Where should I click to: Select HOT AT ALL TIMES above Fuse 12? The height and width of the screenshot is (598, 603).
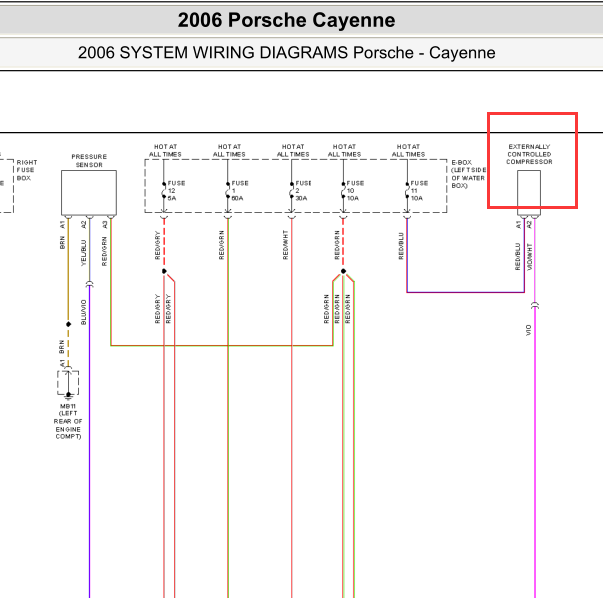pyautogui.click(x=165, y=150)
